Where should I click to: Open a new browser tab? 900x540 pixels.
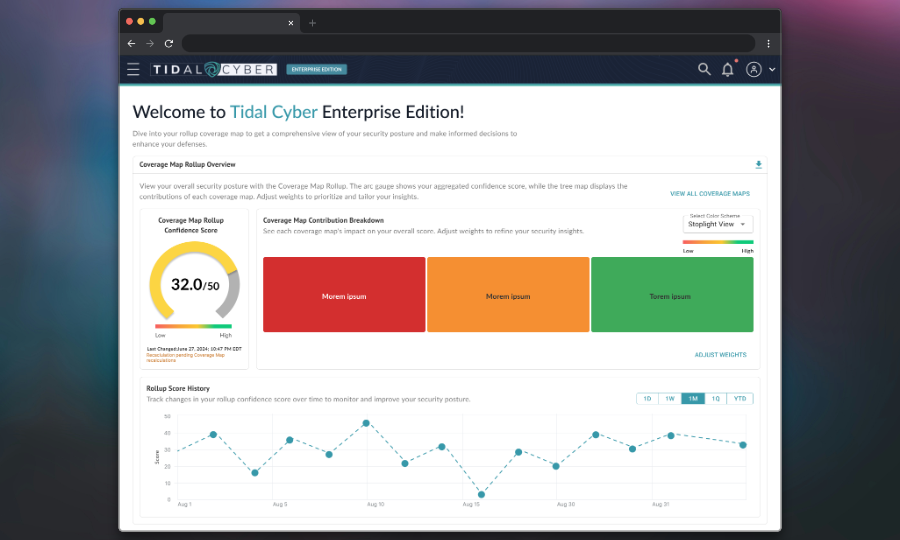tap(312, 23)
